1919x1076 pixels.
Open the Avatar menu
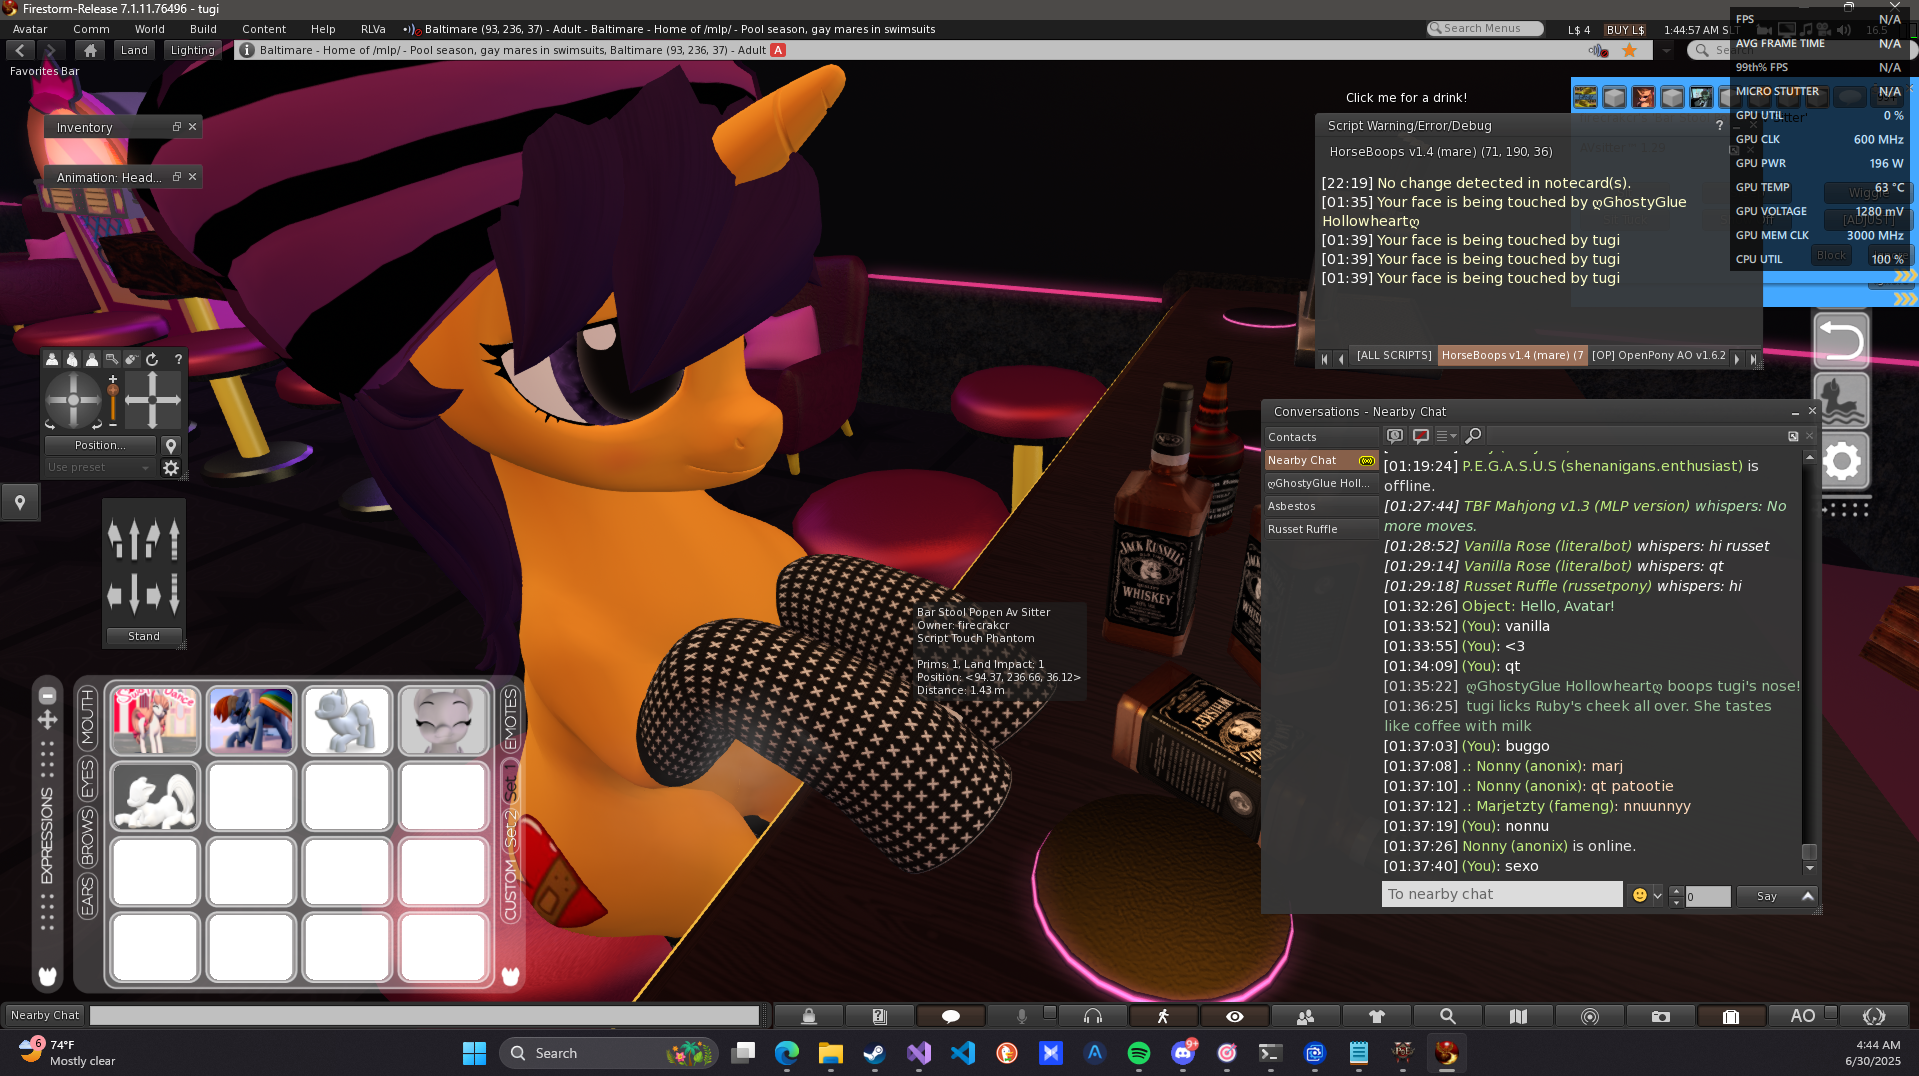pyautogui.click(x=30, y=29)
